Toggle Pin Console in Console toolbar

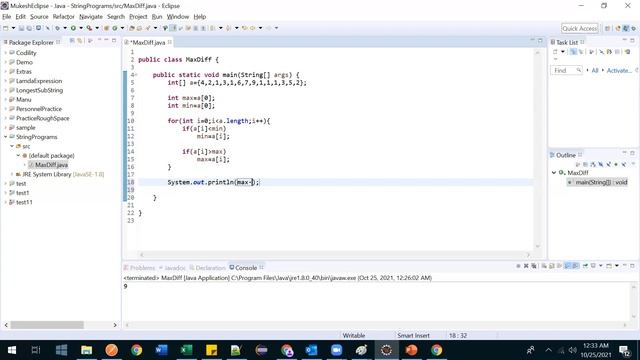(x=585, y=266)
